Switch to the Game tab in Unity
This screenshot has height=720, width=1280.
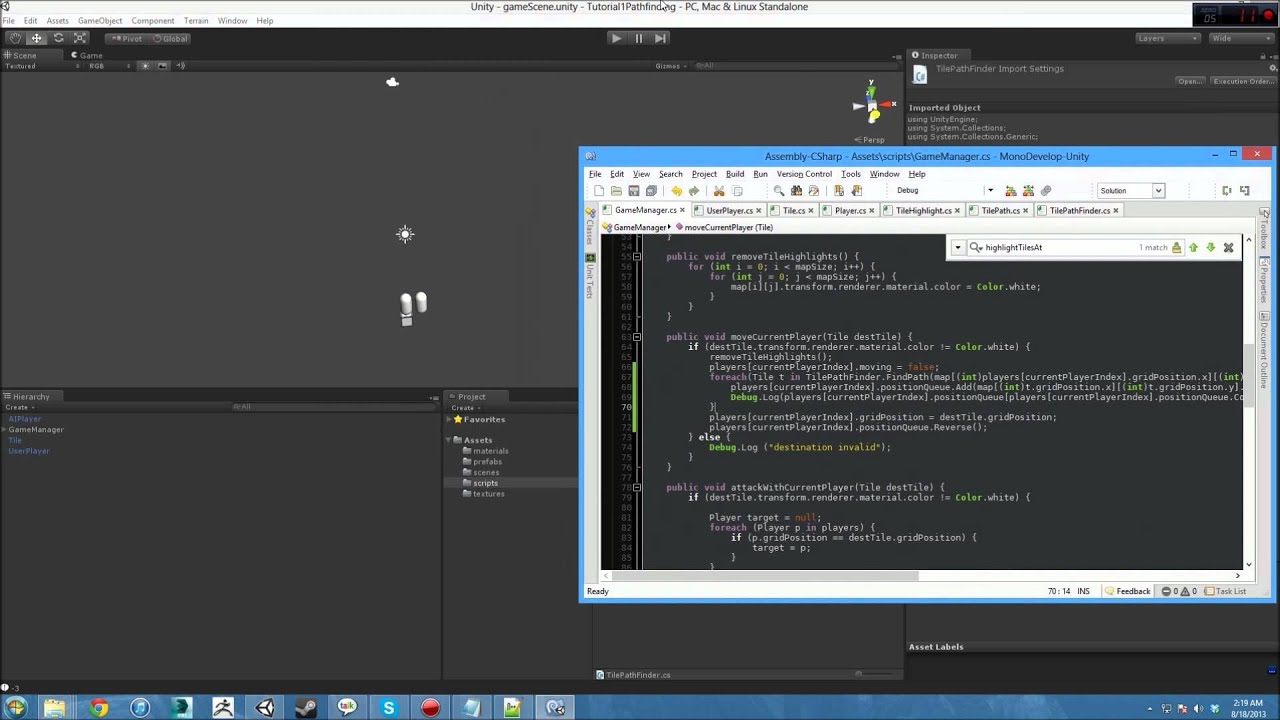coord(86,55)
